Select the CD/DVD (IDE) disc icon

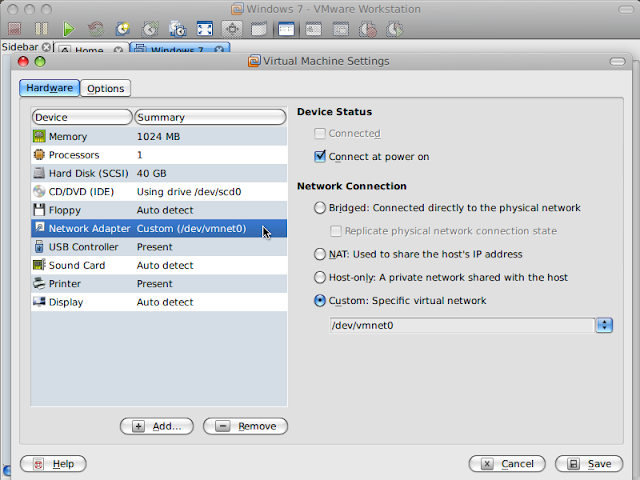click(39, 191)
